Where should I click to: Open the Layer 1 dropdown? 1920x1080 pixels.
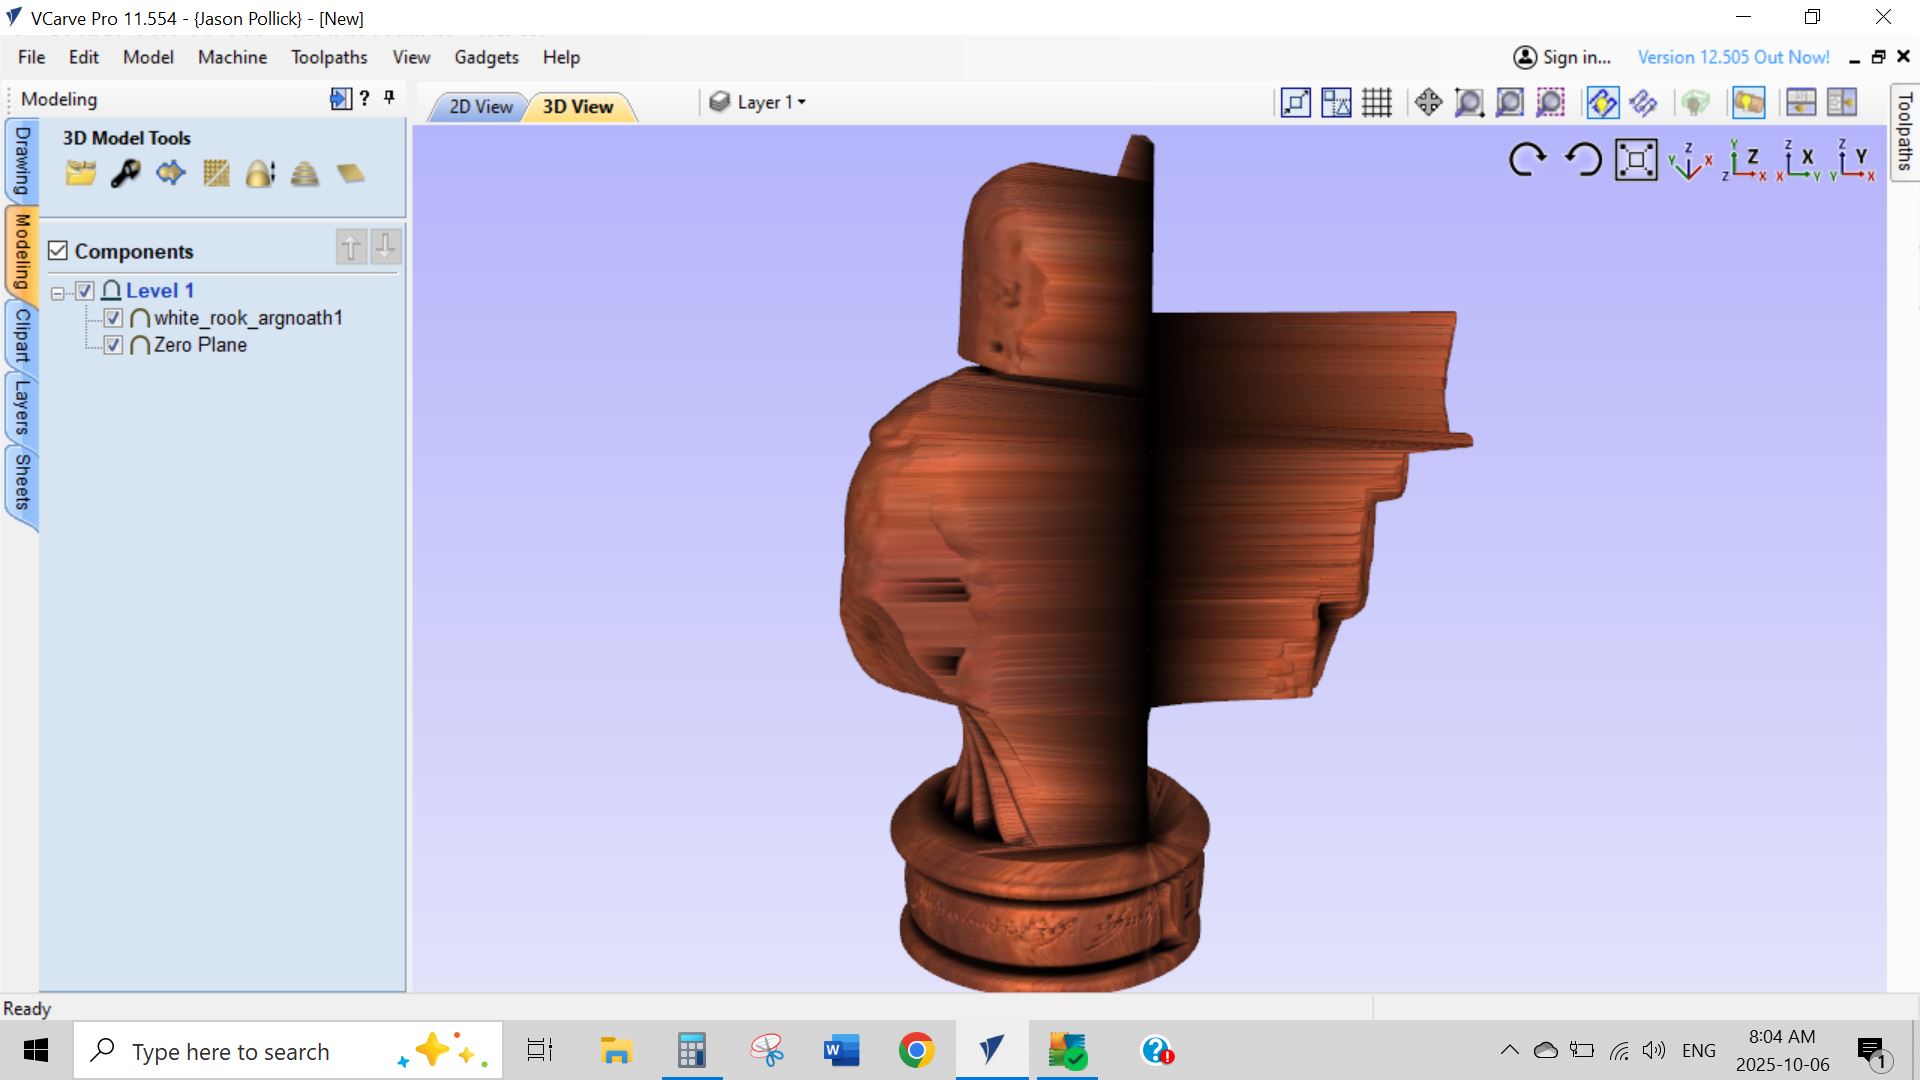(x=770, y=102)
